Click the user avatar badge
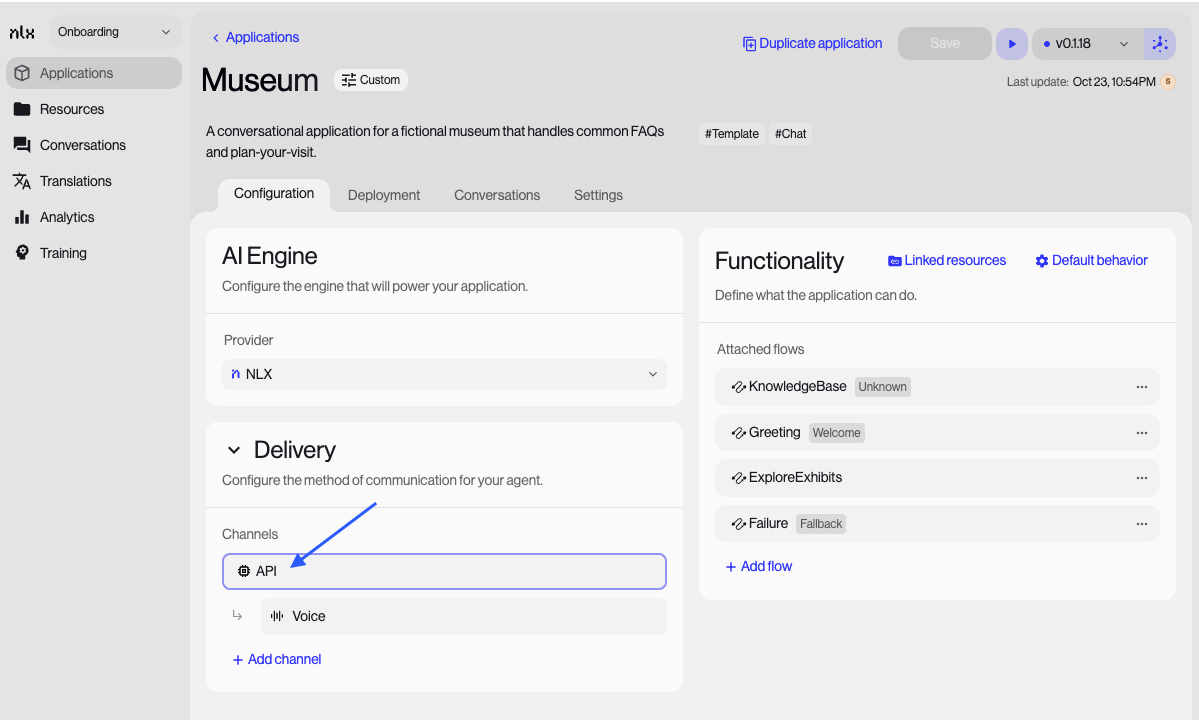Viewport: 1199px width, 720px height. (x=1167, y=82)
